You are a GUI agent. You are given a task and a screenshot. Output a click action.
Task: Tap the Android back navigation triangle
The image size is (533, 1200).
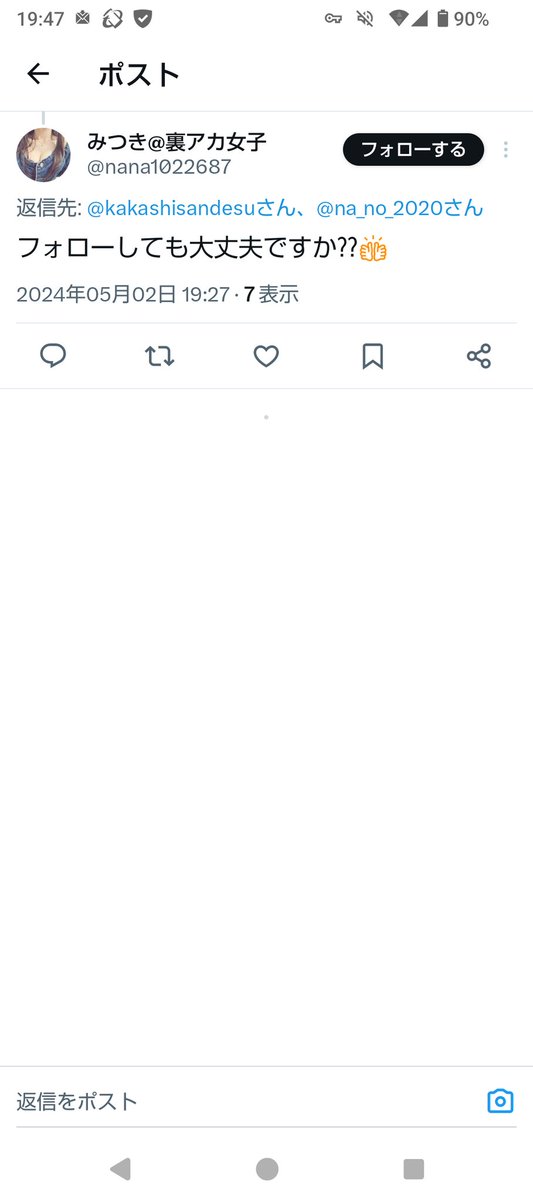120,1168
